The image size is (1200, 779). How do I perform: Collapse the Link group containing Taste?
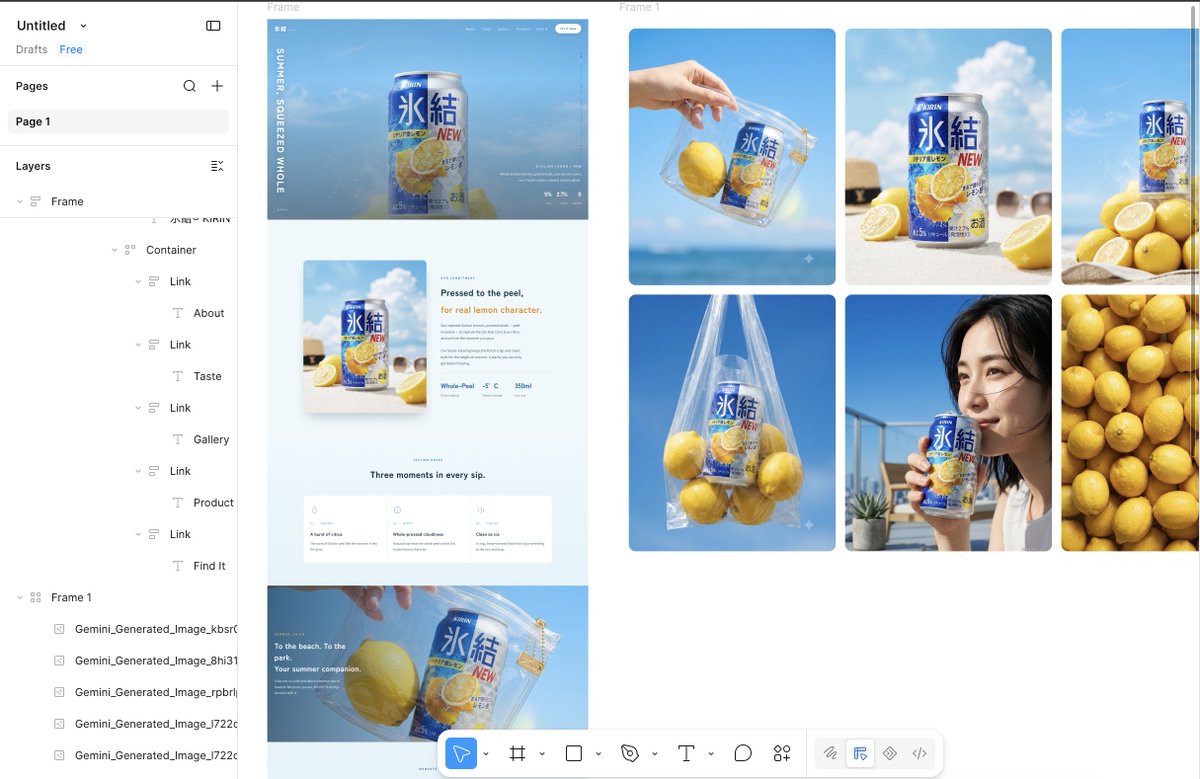coord(138,345)
